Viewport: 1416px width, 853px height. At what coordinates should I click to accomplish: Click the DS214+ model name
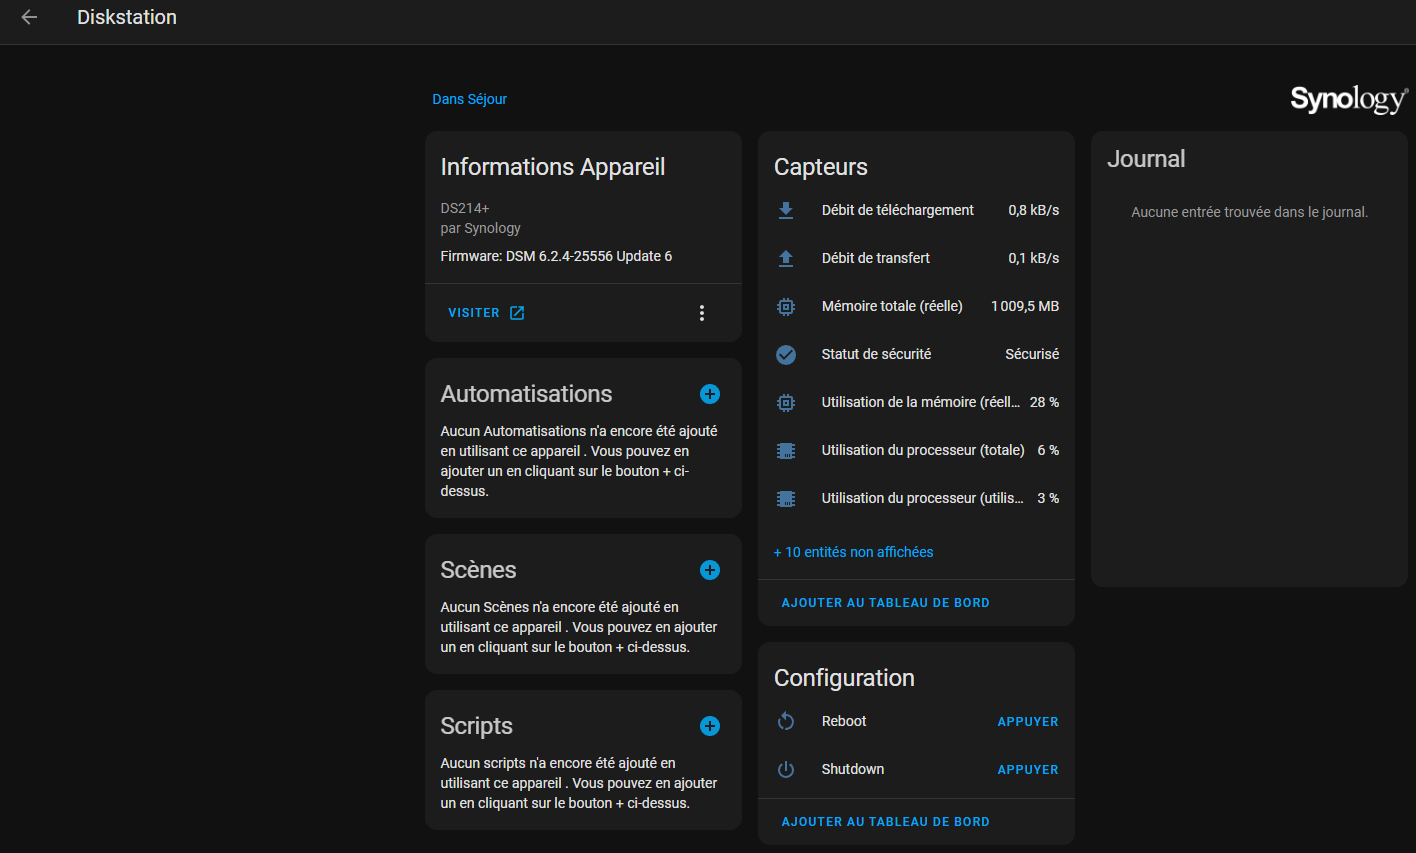click(x=465, y=208)
